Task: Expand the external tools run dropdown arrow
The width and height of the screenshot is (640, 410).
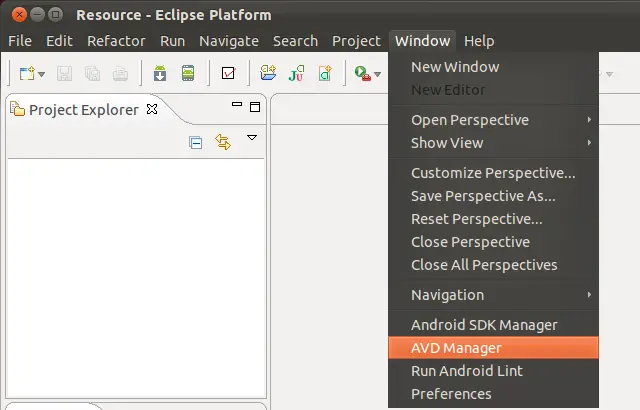Action: click(x=378, y=75)
